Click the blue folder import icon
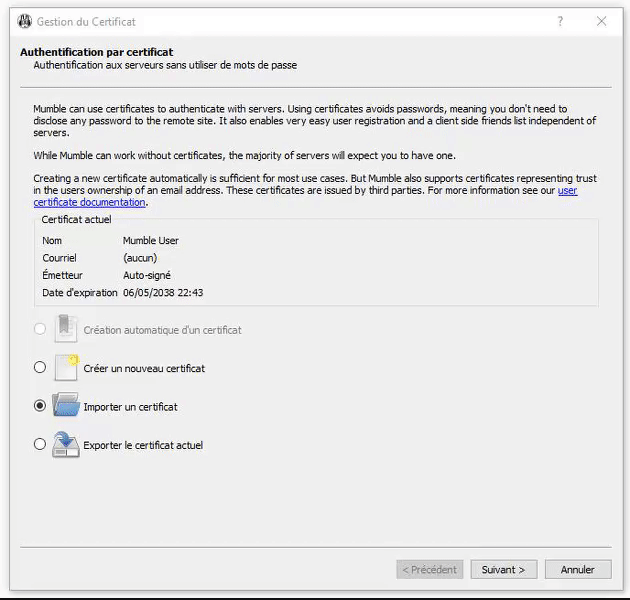This screenshot has width=630, height=600. tap(66, 405)
